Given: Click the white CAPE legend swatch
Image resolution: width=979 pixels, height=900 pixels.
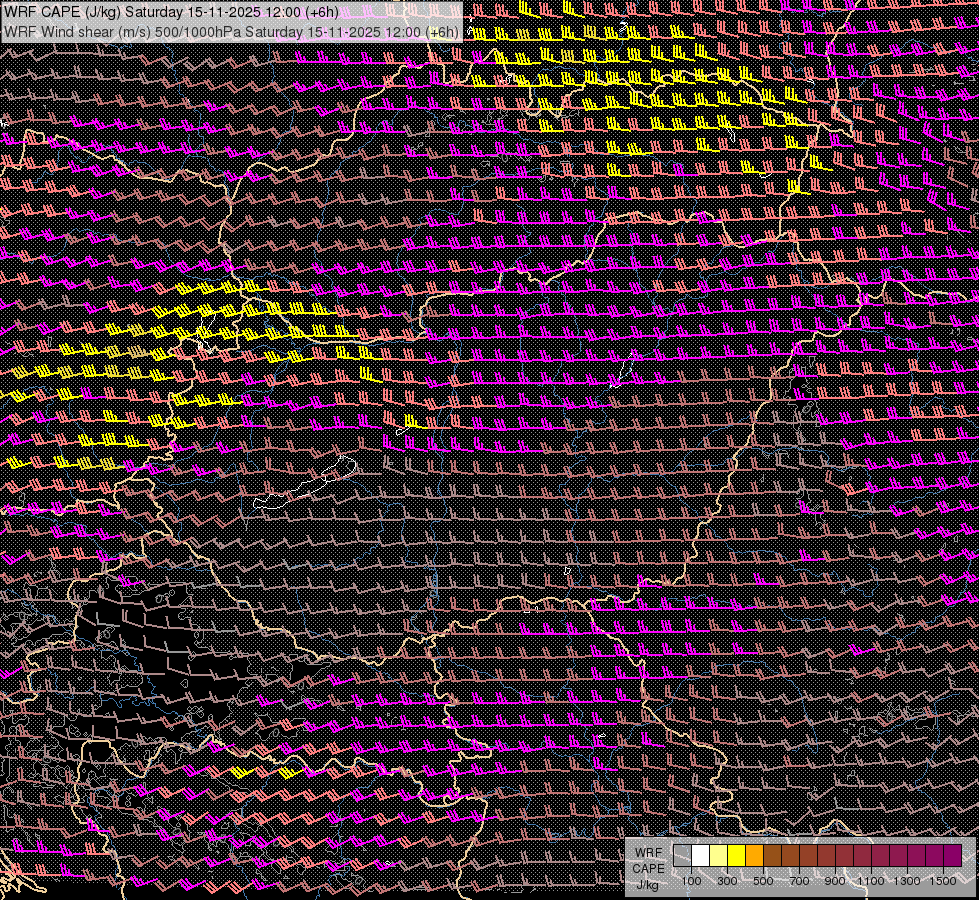Looking at the screenshot, I should (x=701, y=855).
